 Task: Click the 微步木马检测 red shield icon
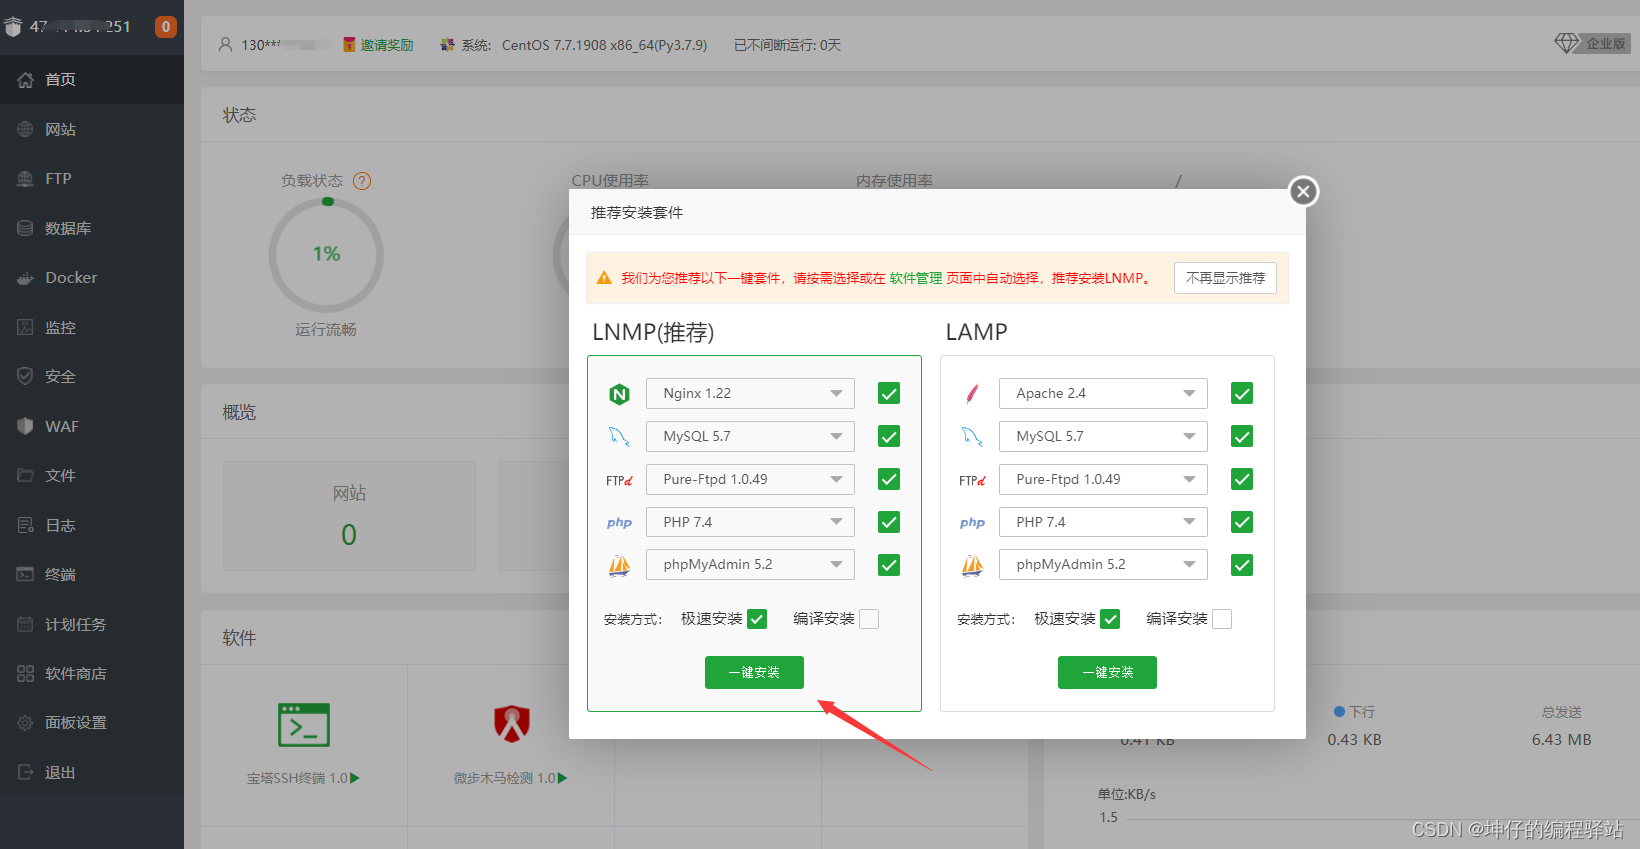pyautogui.click(x=512, y=723)
